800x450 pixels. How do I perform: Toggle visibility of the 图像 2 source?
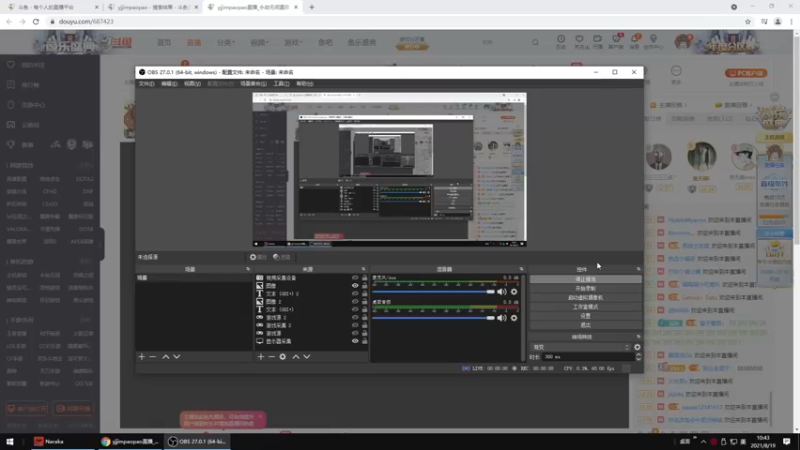click(355, 302)
